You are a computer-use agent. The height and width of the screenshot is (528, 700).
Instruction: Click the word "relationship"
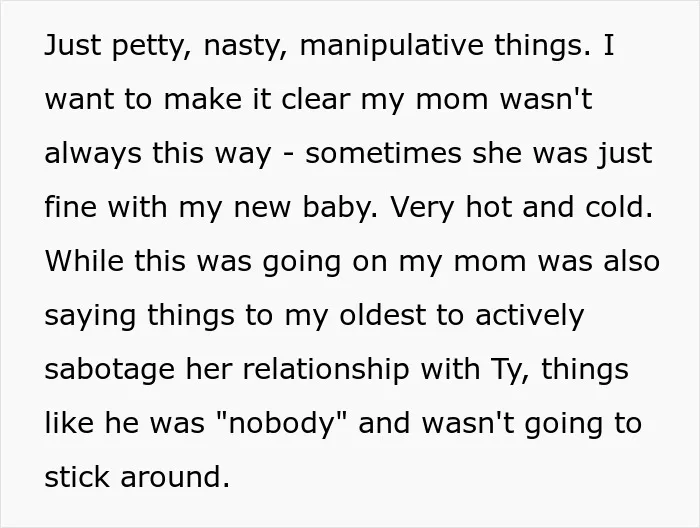(x=326, y=370)
